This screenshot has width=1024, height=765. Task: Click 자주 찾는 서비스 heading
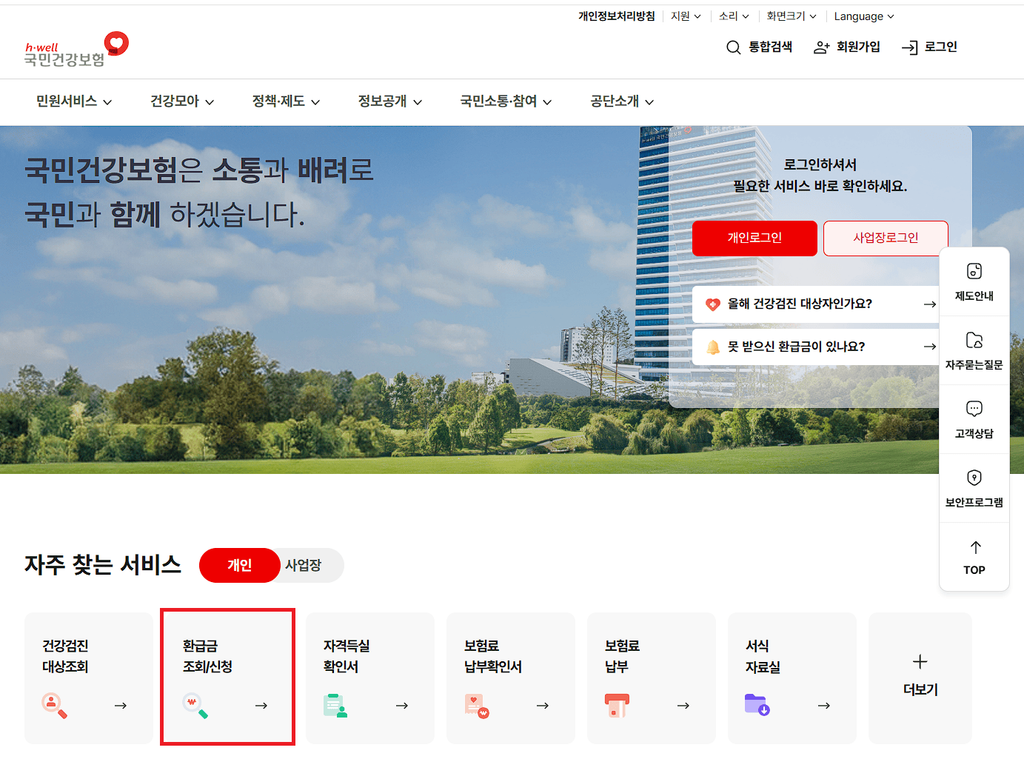click(103, 564)
